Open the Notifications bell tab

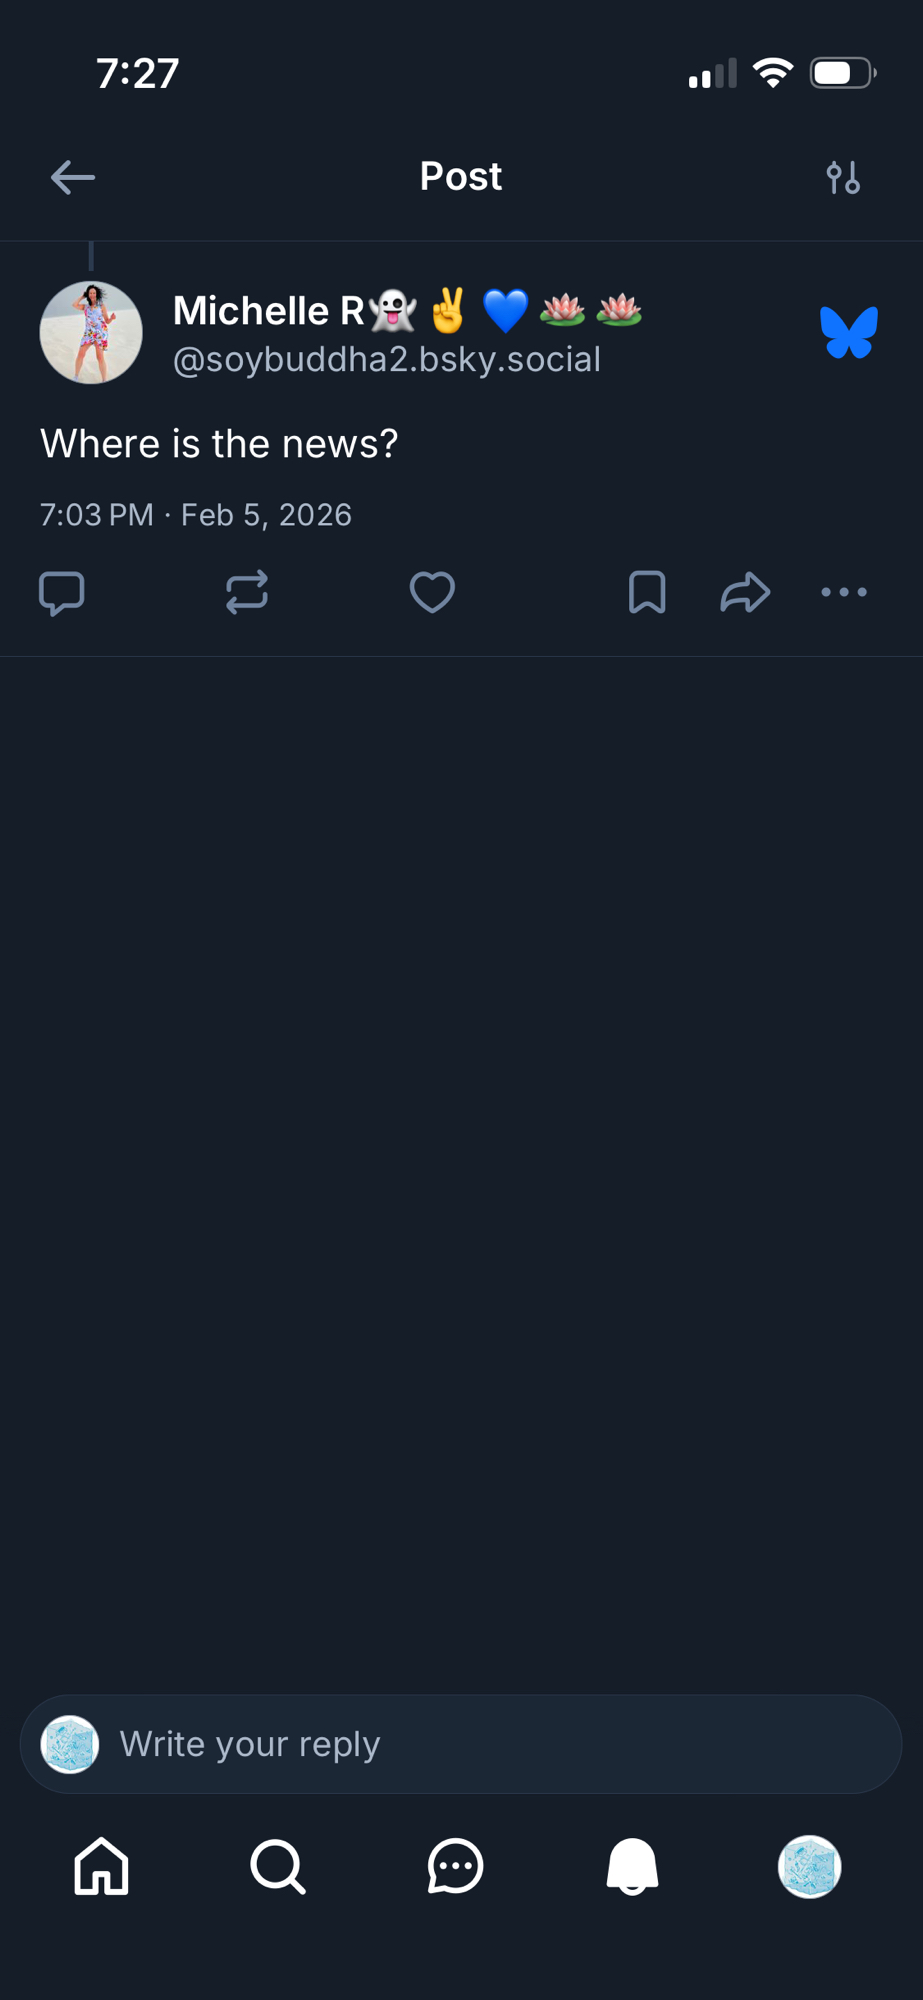pos(632,1866)
